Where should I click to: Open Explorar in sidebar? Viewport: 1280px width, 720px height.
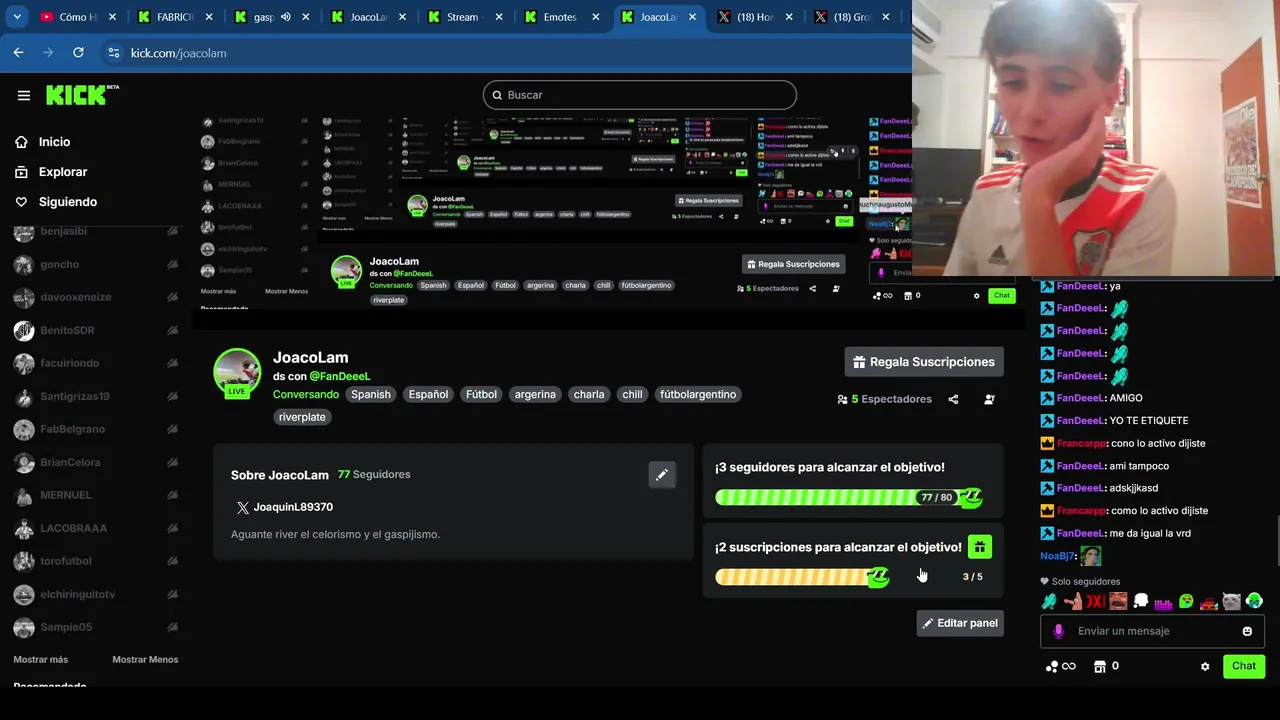pyautogui.click(x=62, y=172)
